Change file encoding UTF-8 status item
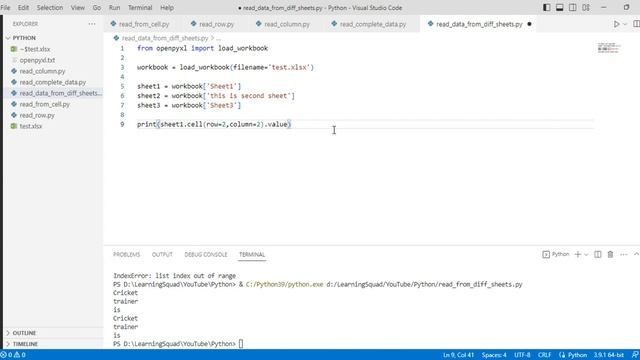The height and width of the screenshot is (360, 640). click(522, 355)
